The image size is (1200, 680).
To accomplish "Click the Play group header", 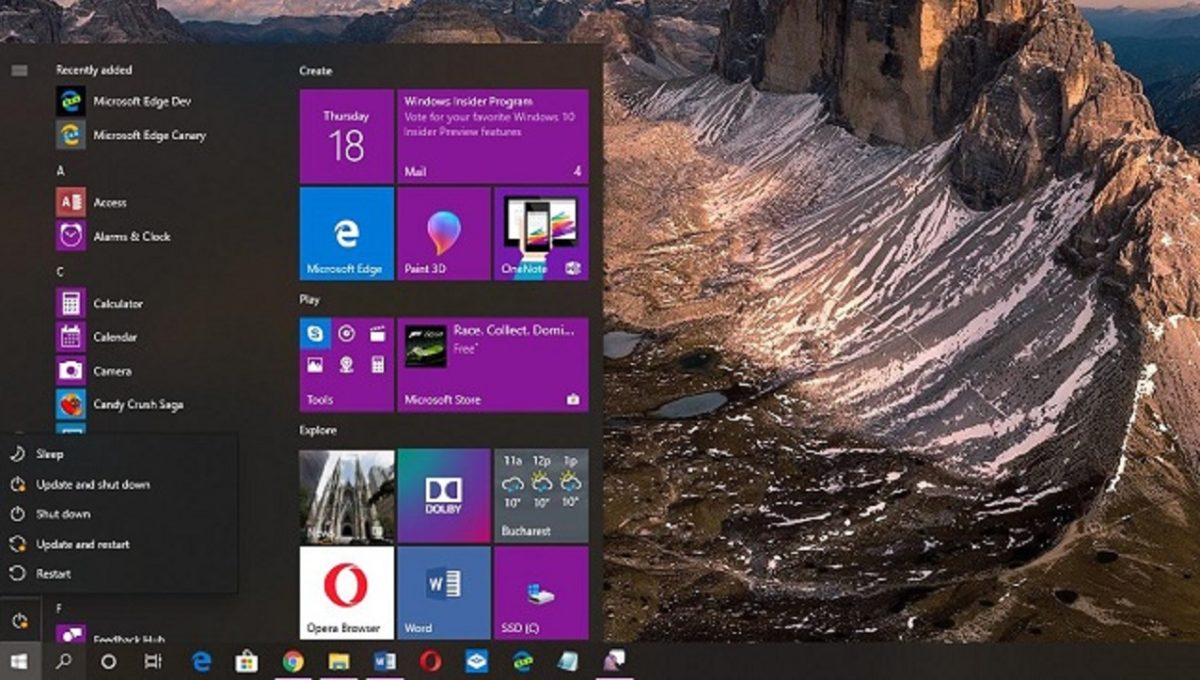I will click(x=309, y=299).
